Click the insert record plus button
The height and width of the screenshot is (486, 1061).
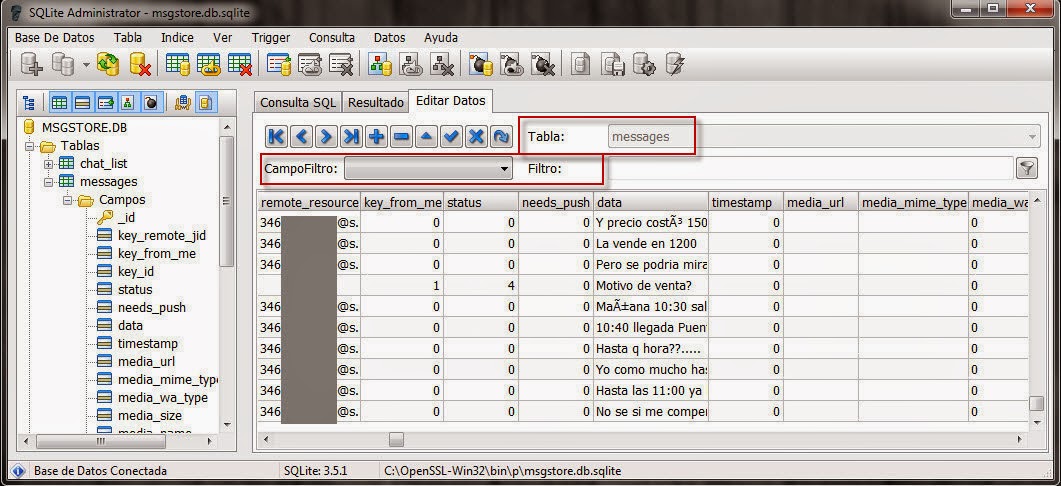376,137
